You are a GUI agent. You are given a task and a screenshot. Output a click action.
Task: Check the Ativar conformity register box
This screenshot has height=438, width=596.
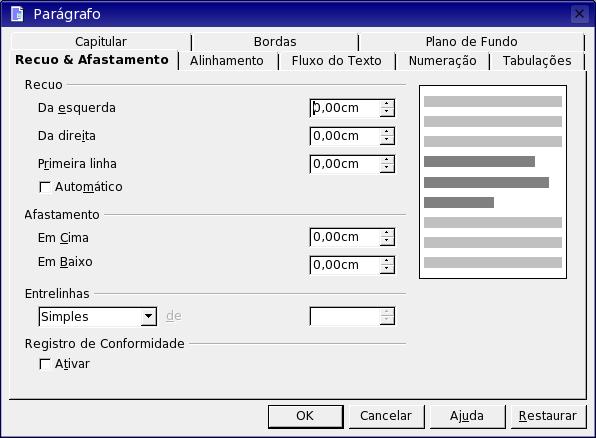point(45,364)
